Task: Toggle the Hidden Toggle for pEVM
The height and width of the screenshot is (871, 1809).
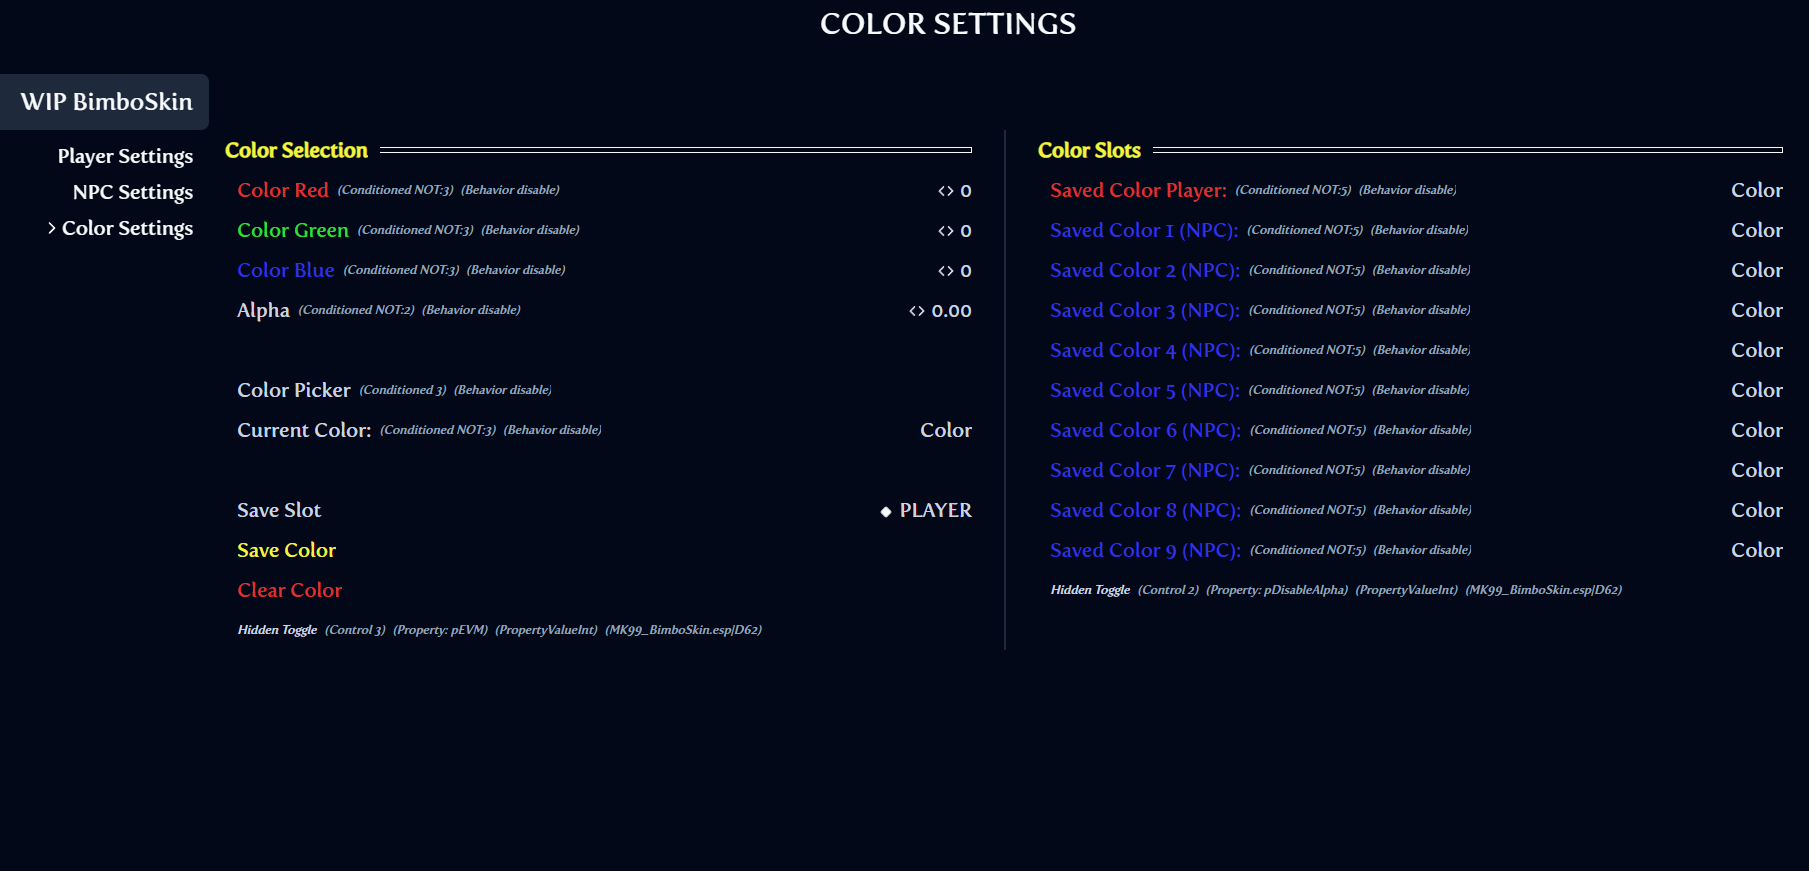Action: pyautogui.click(x=277, y=630)
